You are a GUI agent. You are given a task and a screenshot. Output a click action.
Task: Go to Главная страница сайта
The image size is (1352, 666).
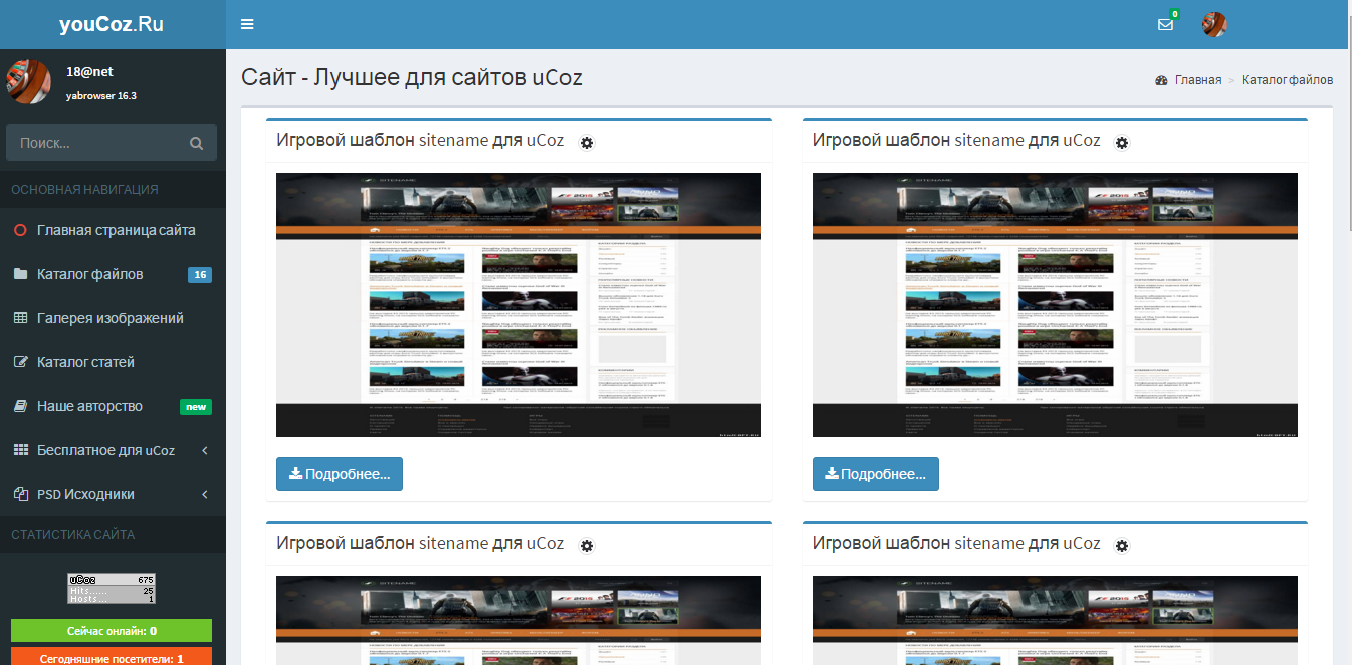(113, 230)
